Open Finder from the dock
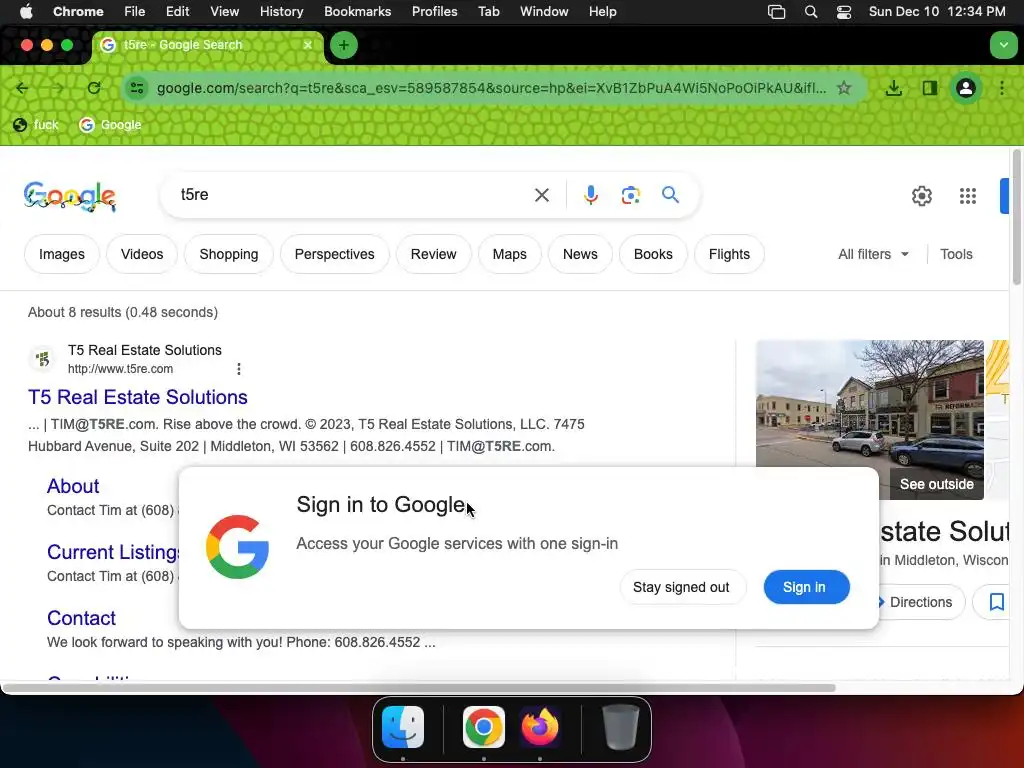Viewport: 1024px width, 768px height. click(403, 727)
